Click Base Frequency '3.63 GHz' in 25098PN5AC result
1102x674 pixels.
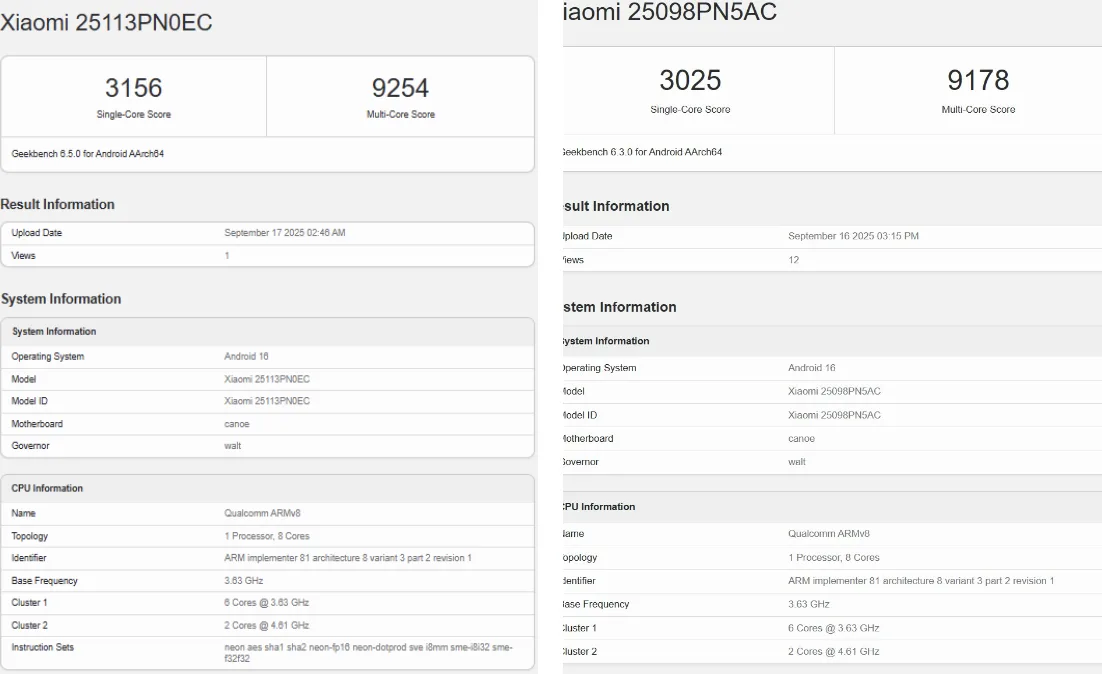click(809, 604)
